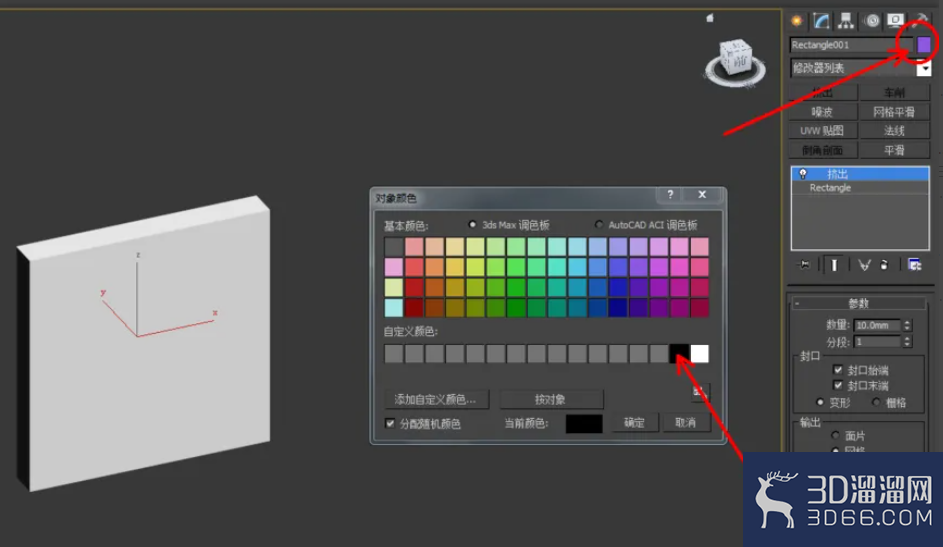Toggle Show End Result icon
Image resolution: width=943 pixels, height=547 pixels.
click(834, 264)
